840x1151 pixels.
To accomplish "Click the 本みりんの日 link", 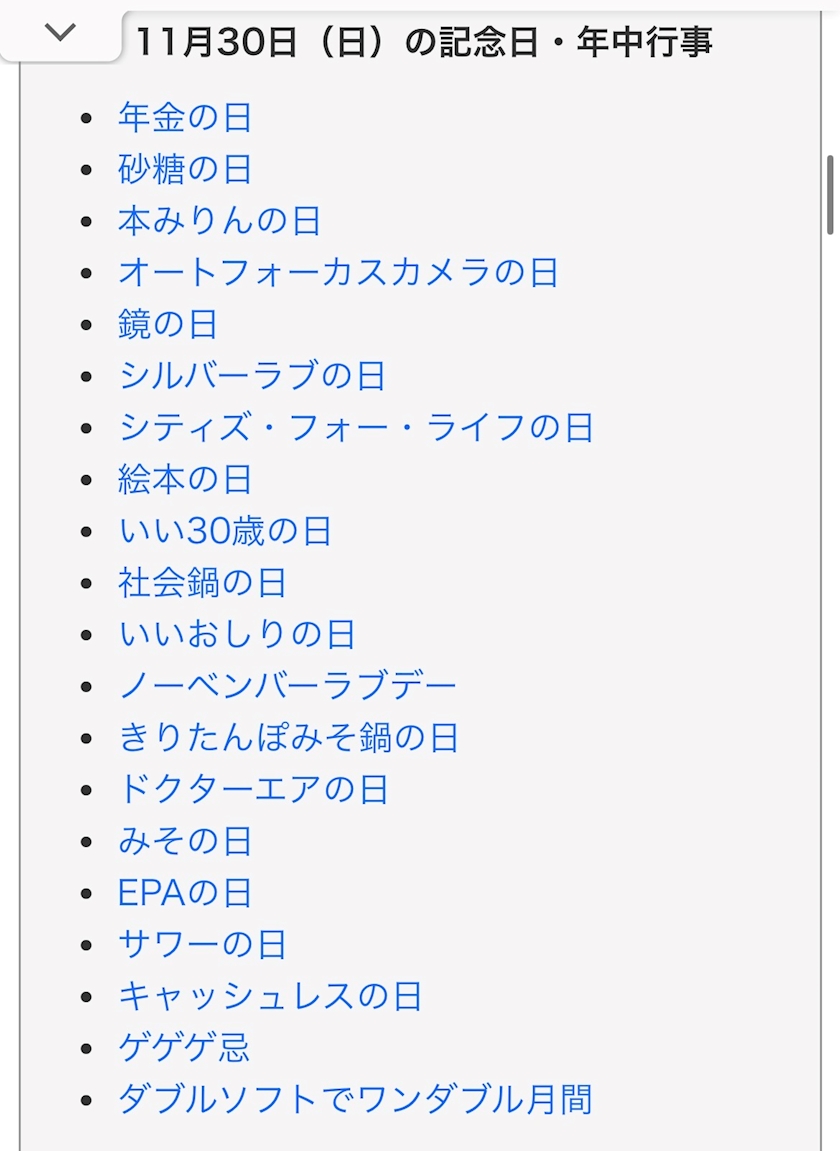I will tap(219, 221).
